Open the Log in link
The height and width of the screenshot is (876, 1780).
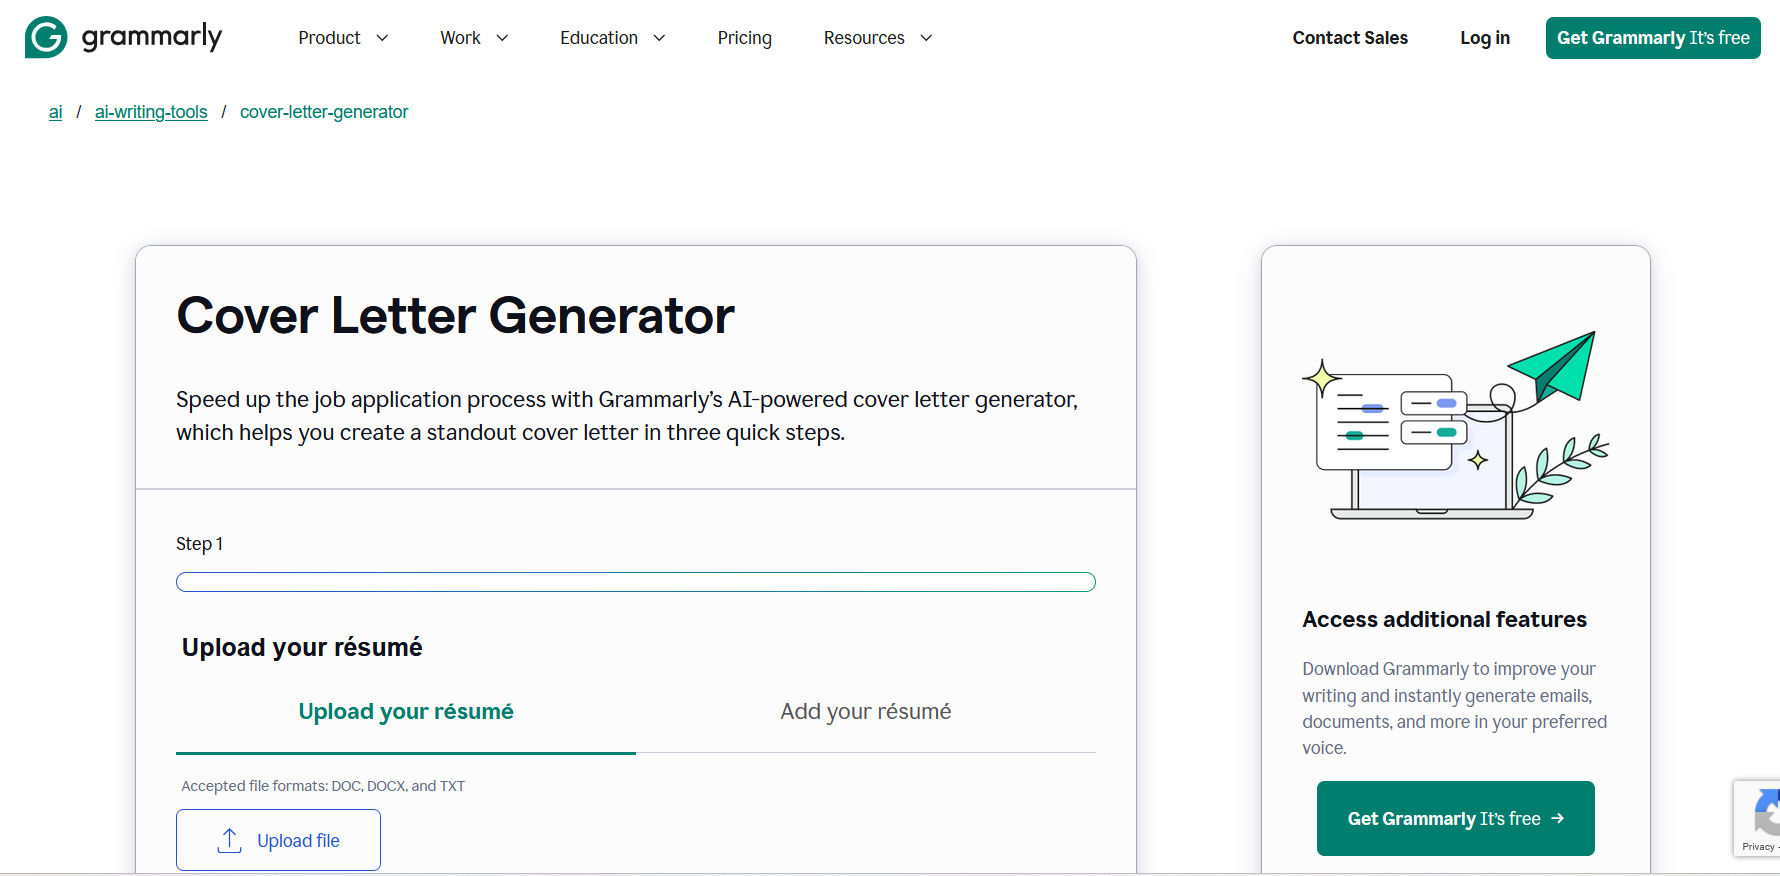click(1485, 38)
